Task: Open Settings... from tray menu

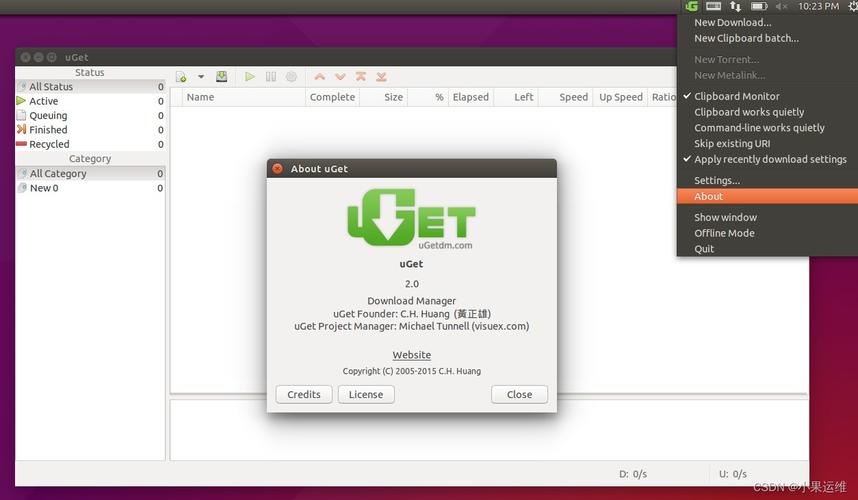Action: [x=767, y=181]
